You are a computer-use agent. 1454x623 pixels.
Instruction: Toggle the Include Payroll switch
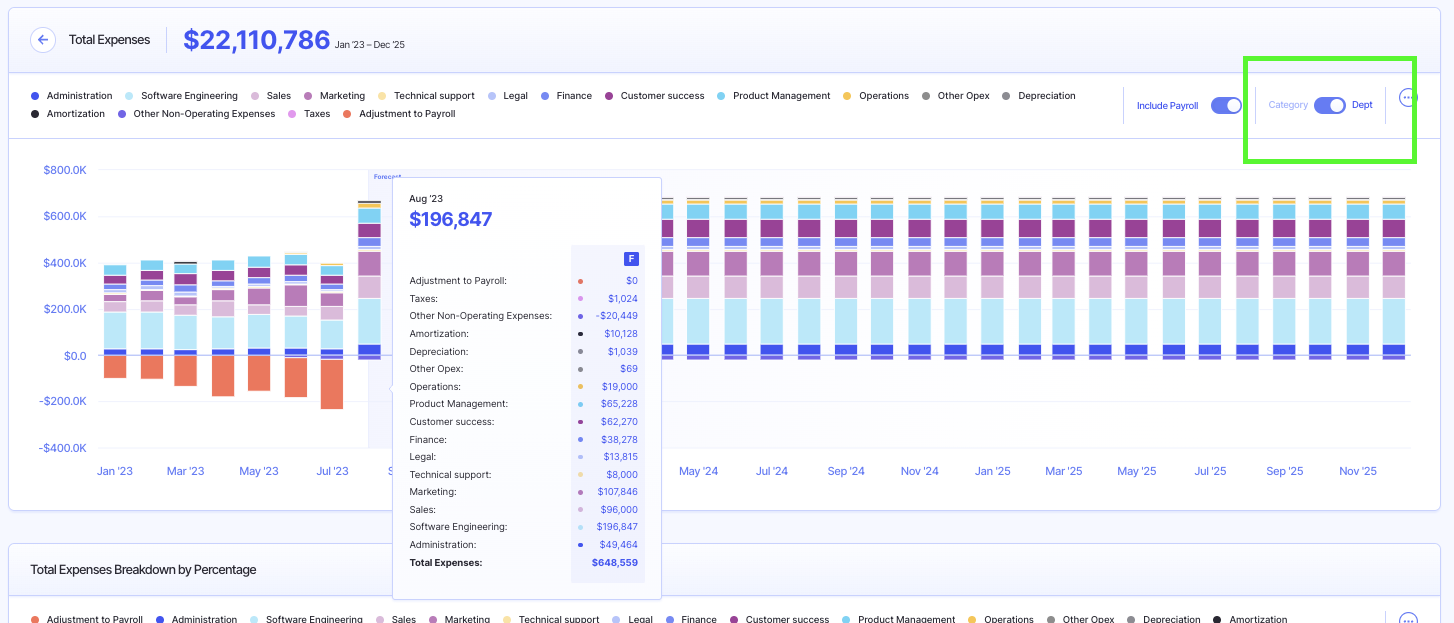click(1226, 105)
